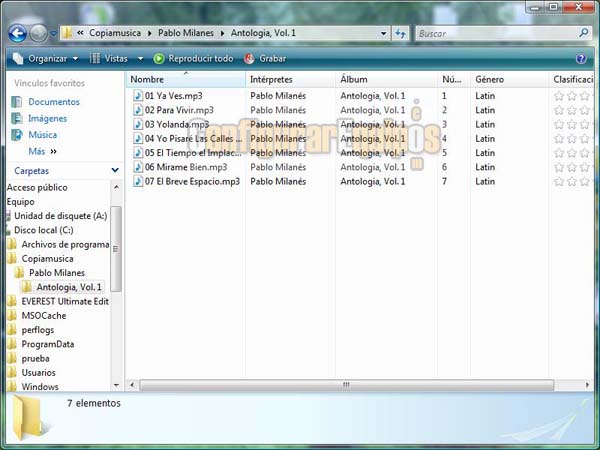Open the Documentos favorite link
Viewport: 600px width, 450px height.
coord(54,102)
